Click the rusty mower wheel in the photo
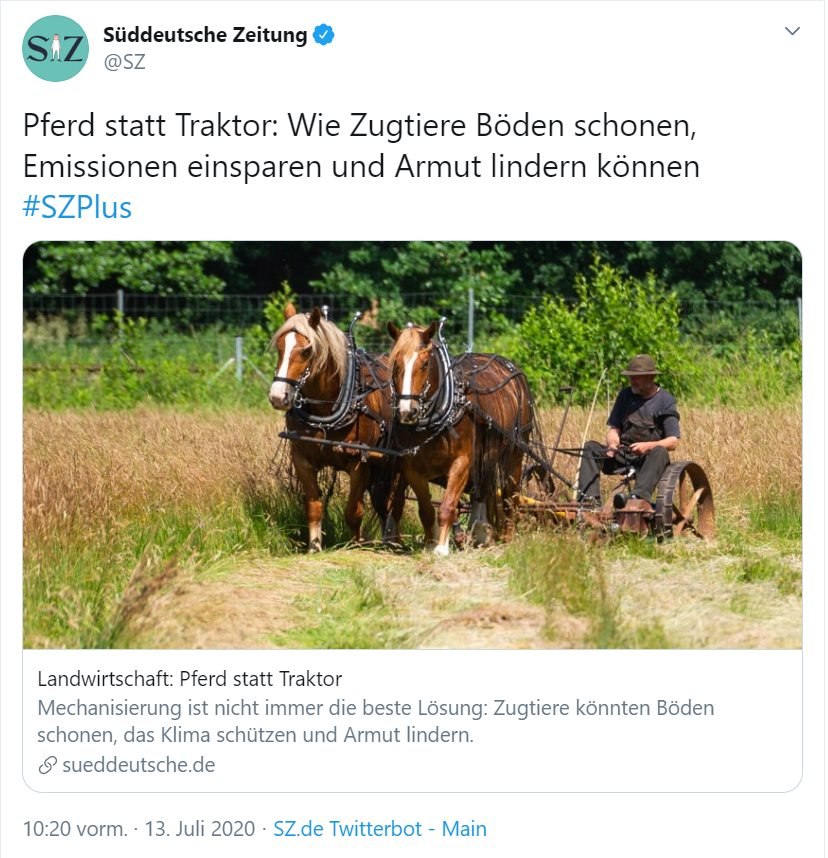This screenshot has height=858, width=828. coord(684,501)
